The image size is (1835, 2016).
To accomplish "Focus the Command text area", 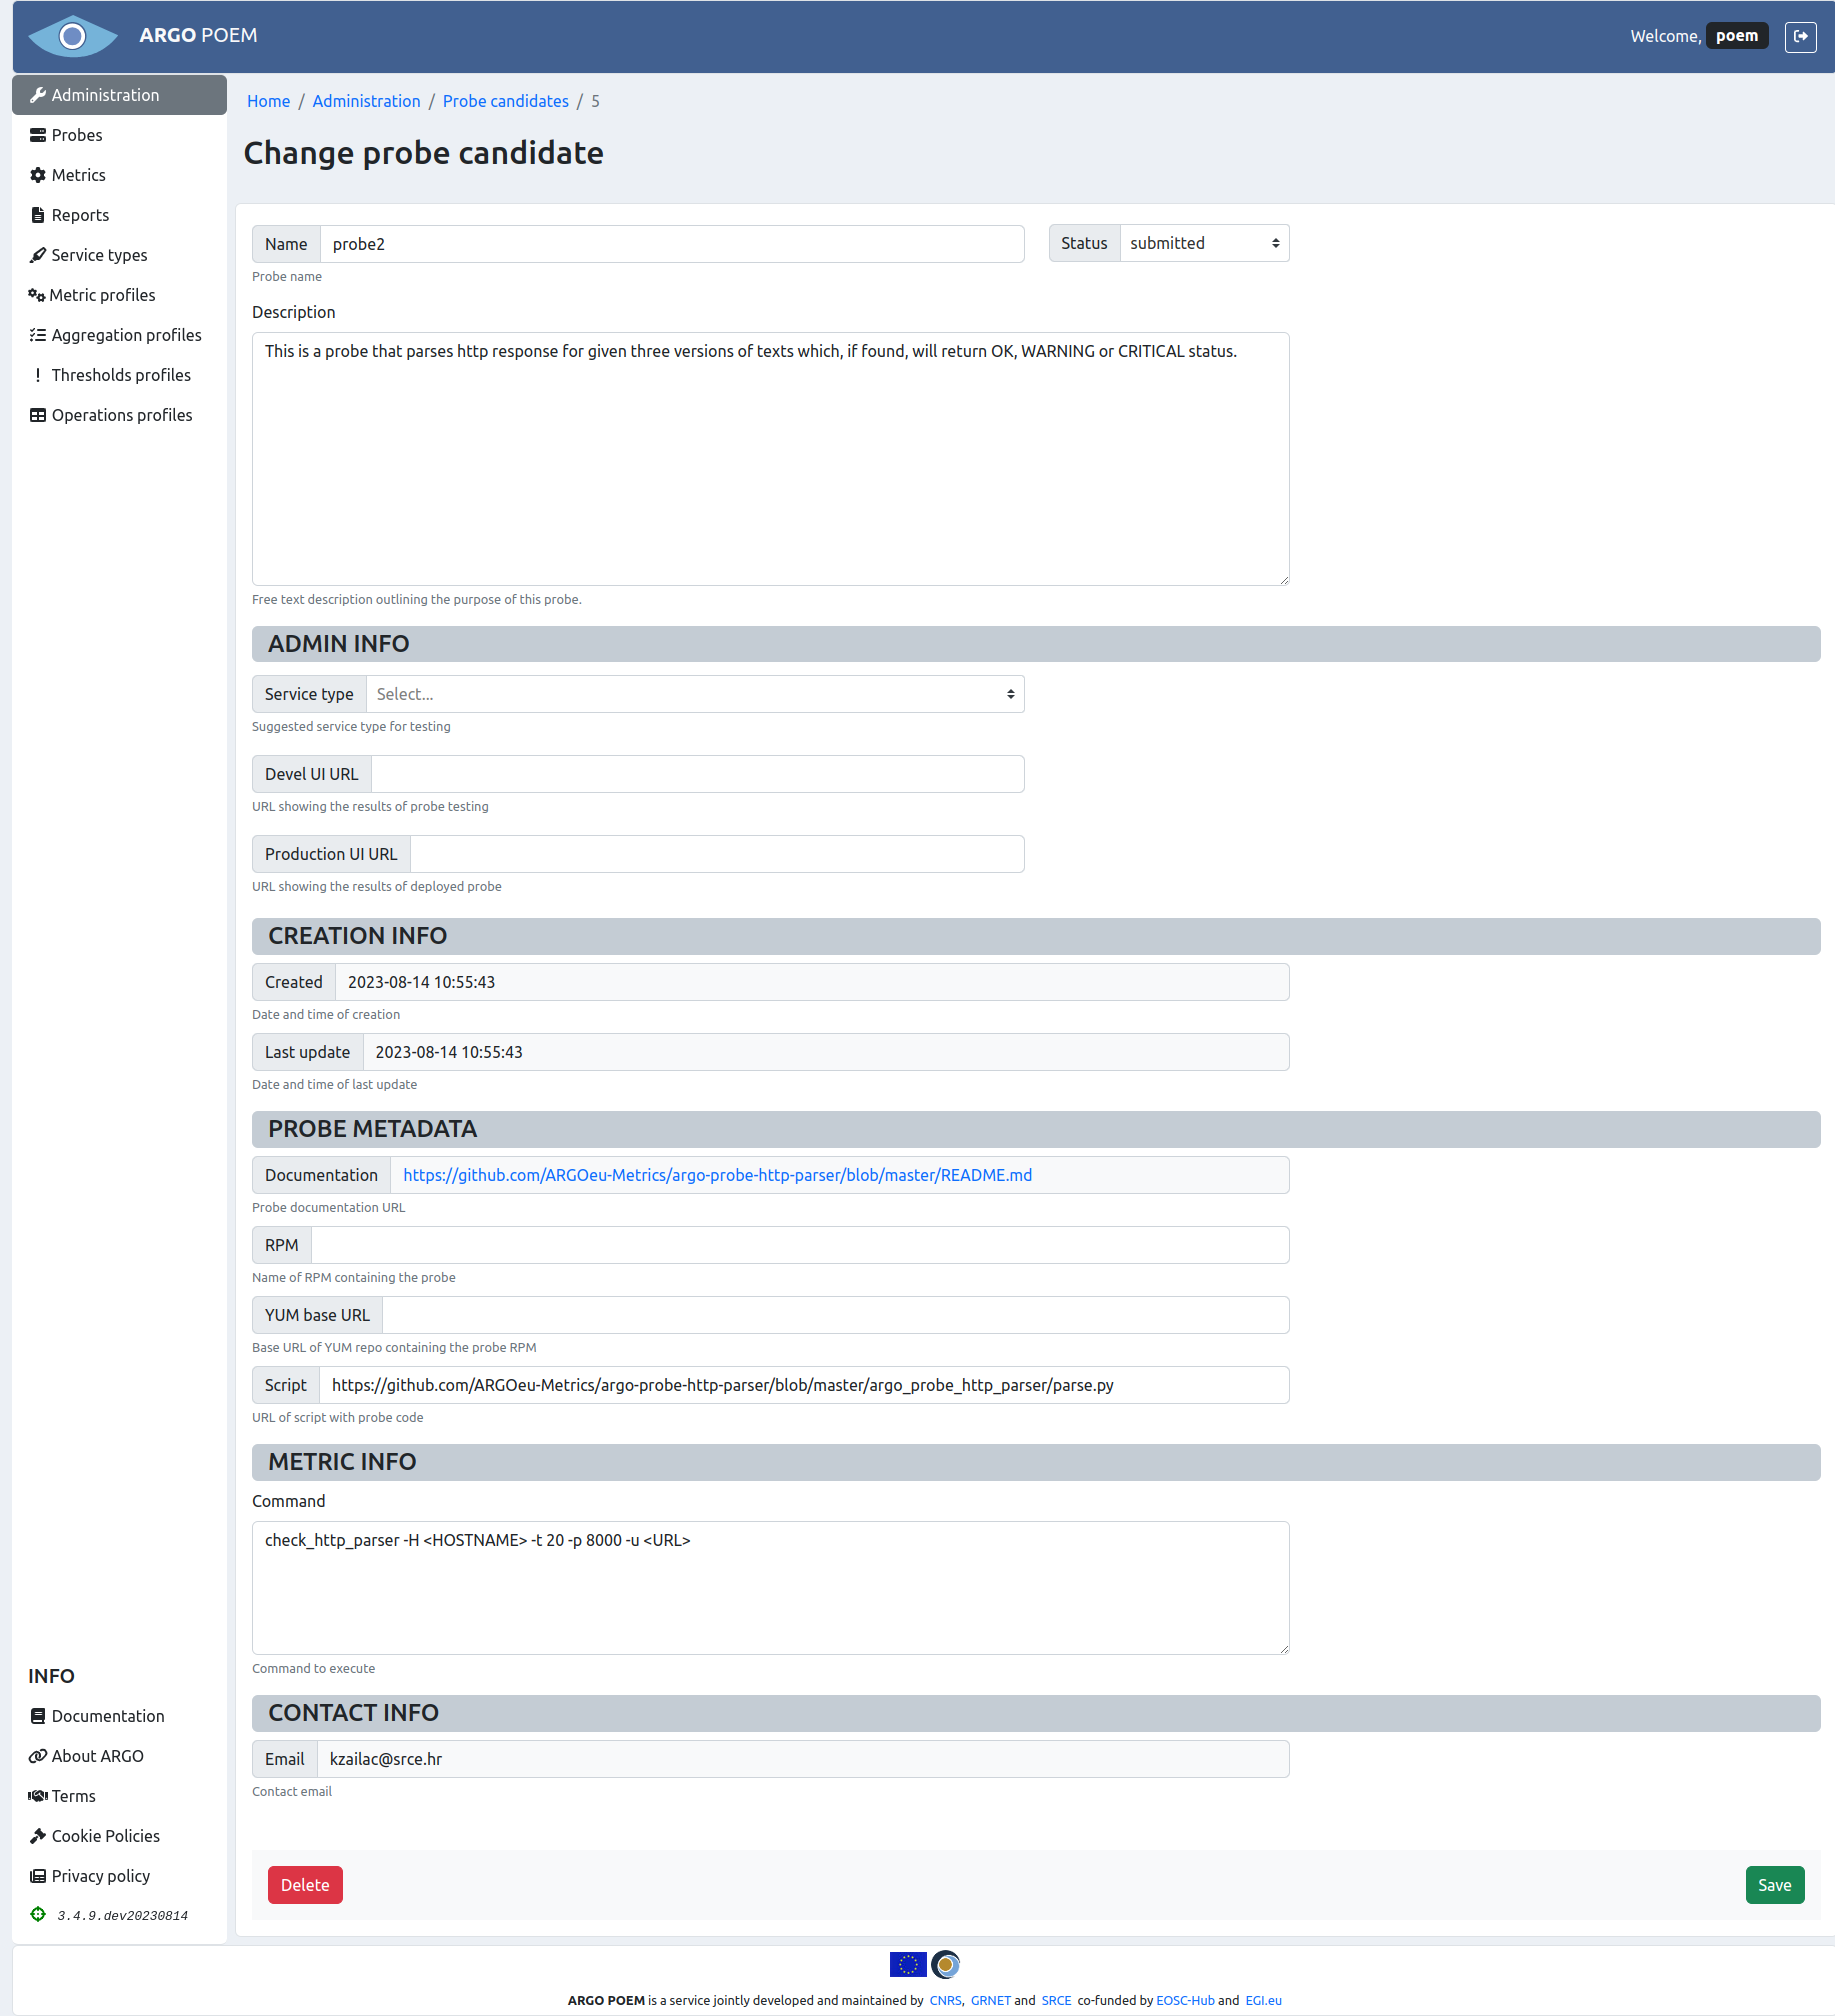I will 770,1587.
